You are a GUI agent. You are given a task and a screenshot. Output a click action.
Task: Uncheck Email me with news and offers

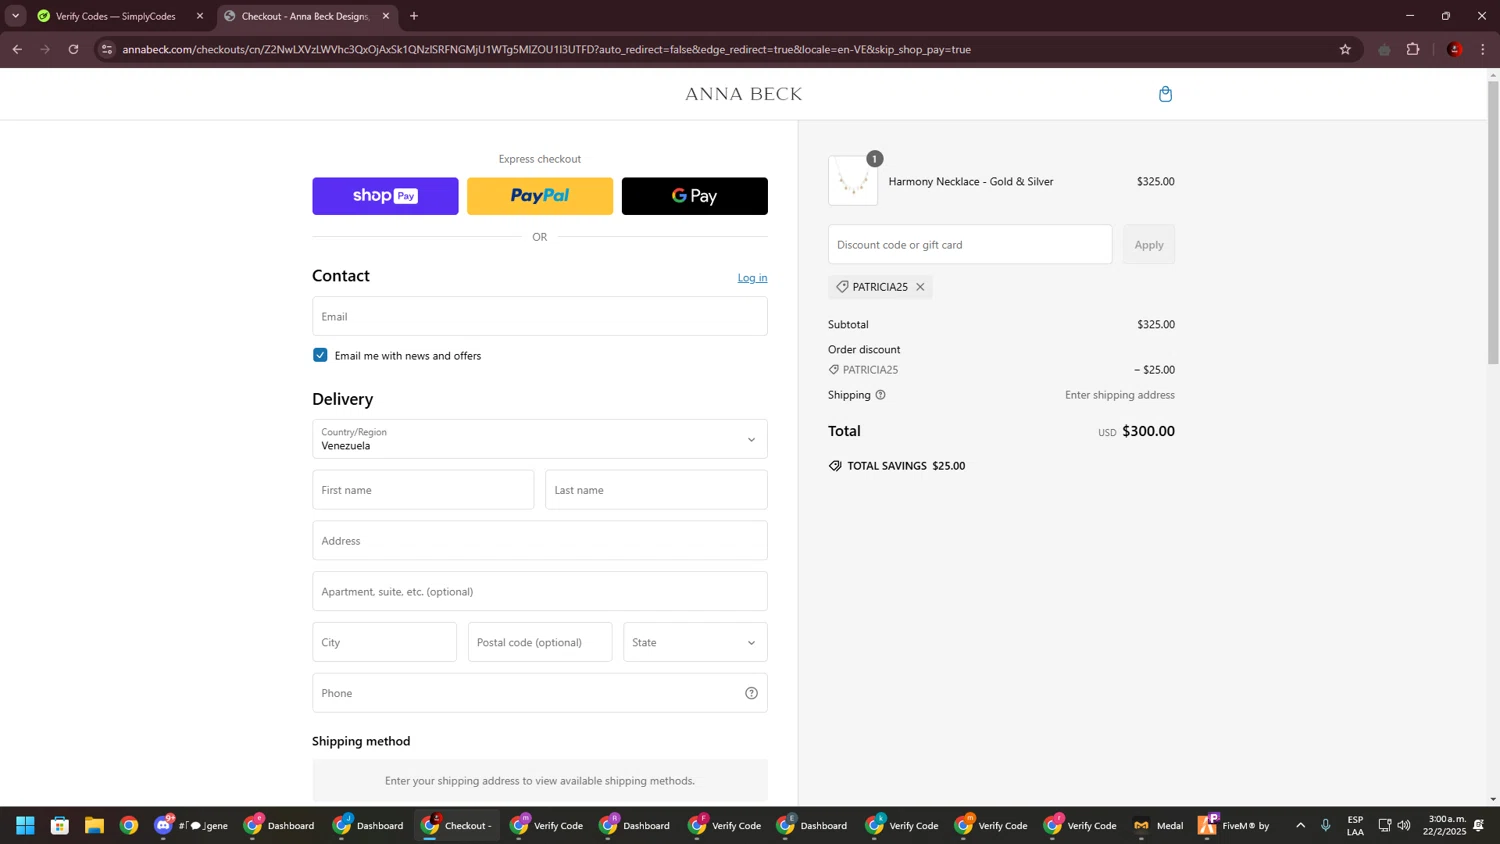tap(320, 355)
